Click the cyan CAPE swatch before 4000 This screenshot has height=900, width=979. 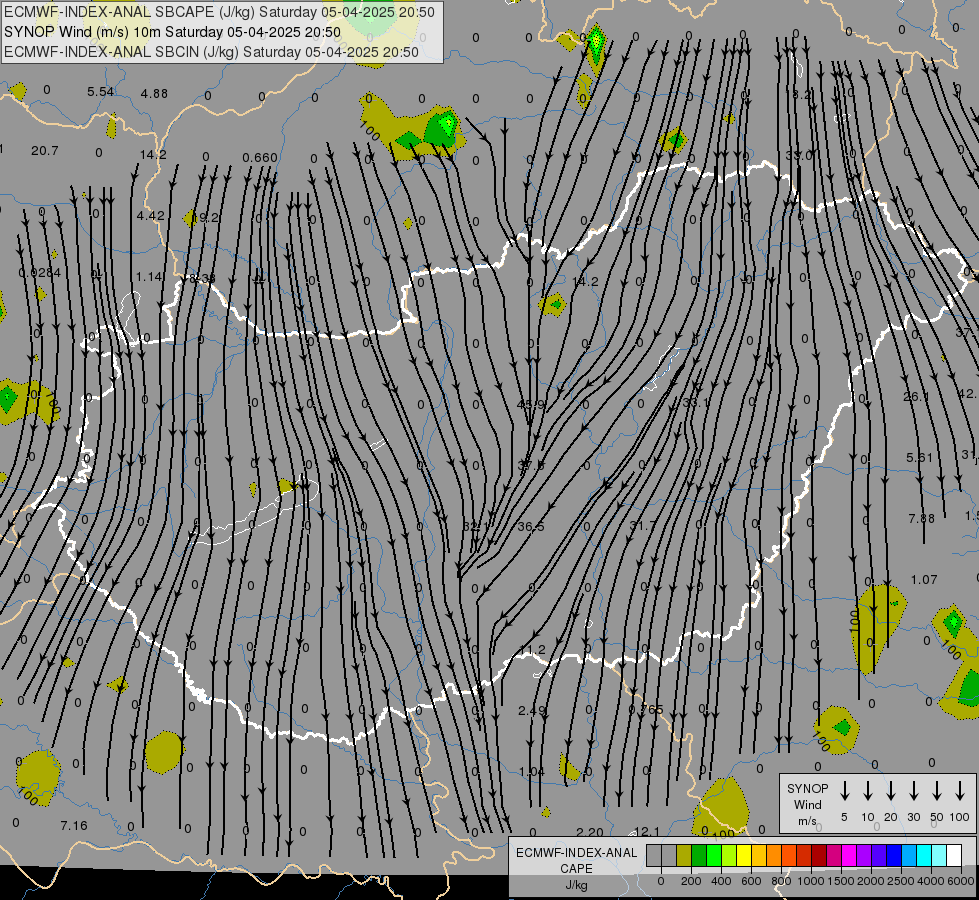tap(923, 855)
